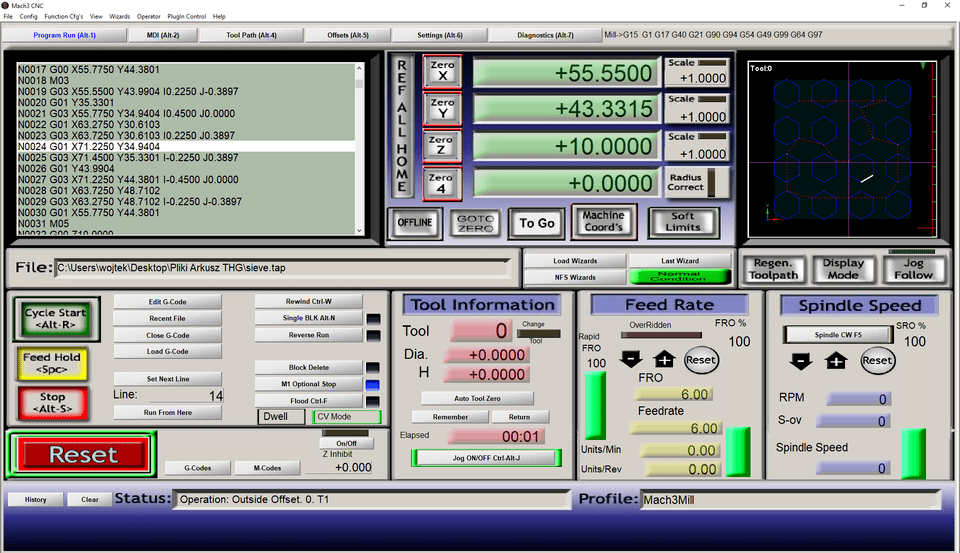Switch to Offsets (Alt-5) tab
Screen dimensions: 960x553
tap(348, 36)
